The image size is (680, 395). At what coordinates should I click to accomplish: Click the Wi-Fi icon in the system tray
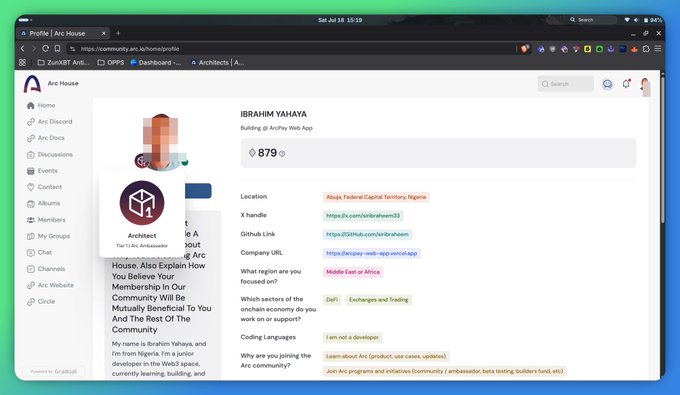[627, 20]
